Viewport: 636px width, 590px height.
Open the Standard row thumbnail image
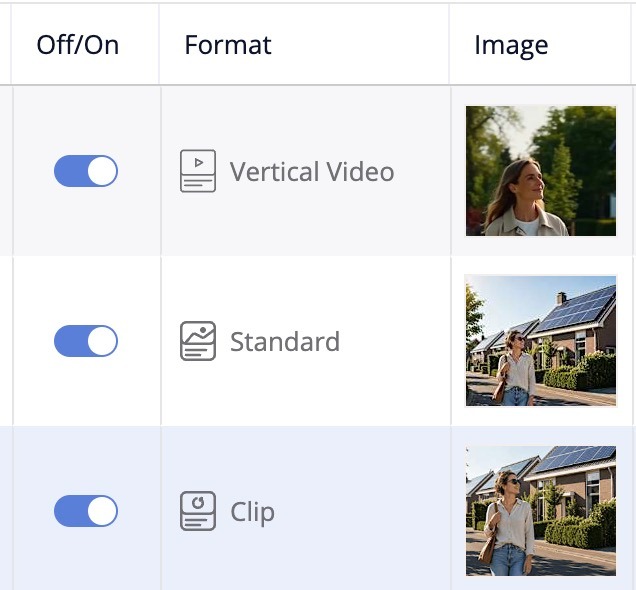[x=541, y=341]
